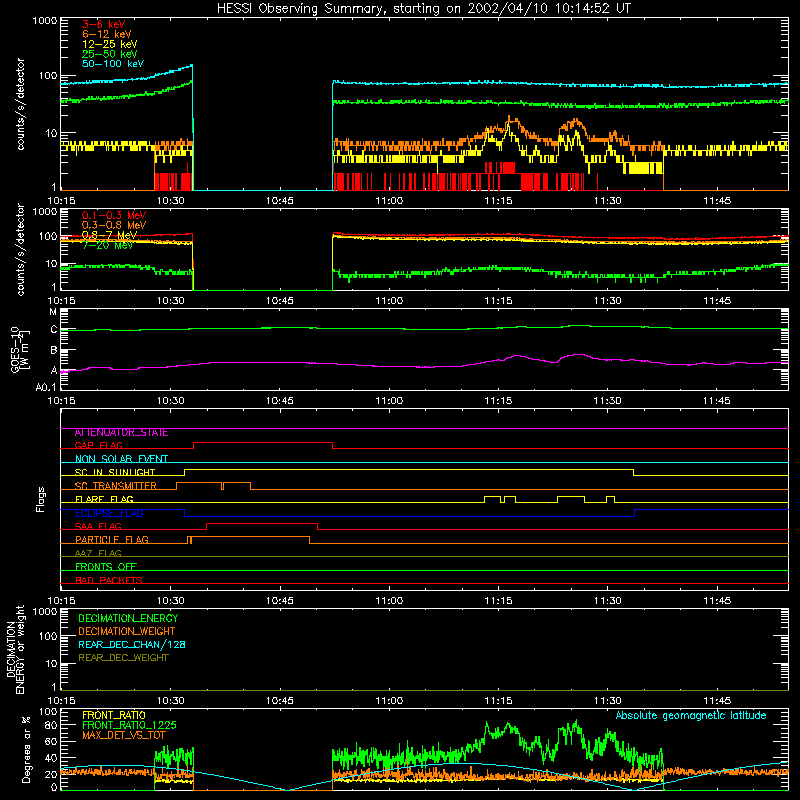Click the DECIMATION_ENERGY legend label

[x=128, y=618]
